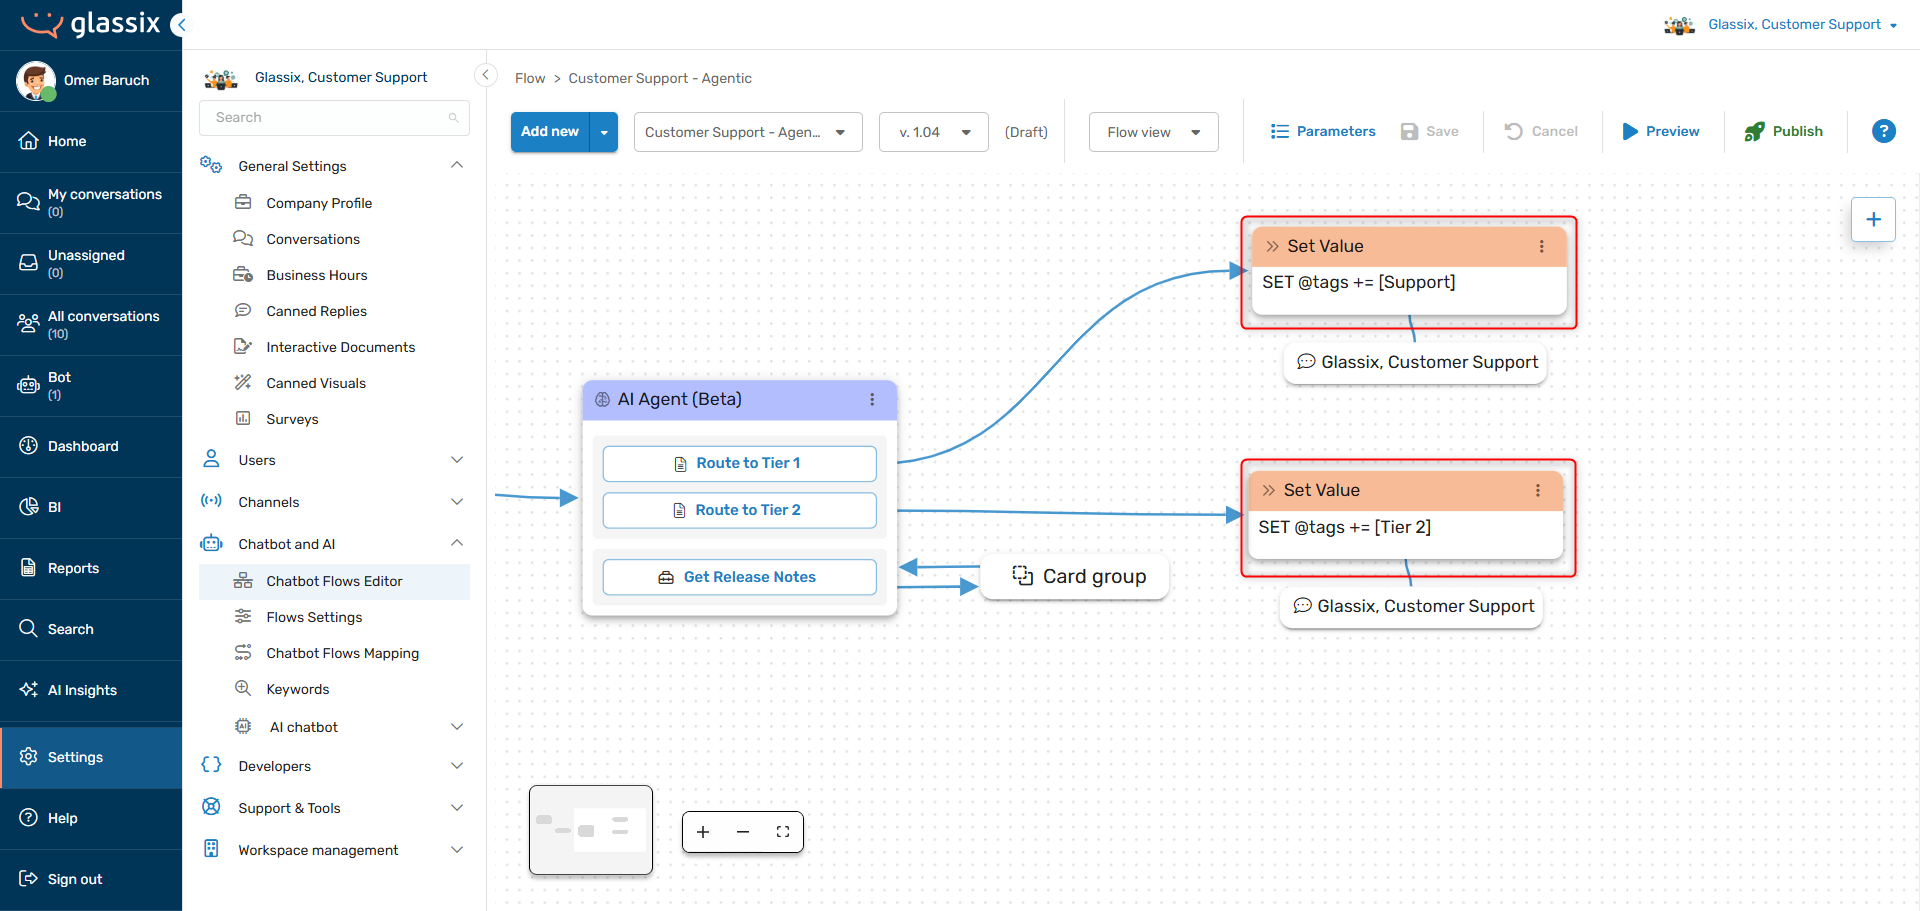Screen dimensions: 1920x911
Task: Collapse the main navigation sidebar arrow
Action: point(179,25)
